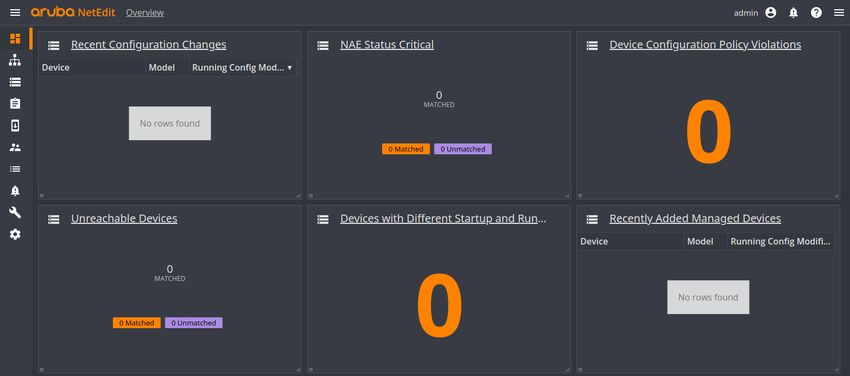Open the topology view icon in sidebar
850x376 pixels.
pos(15,60)
